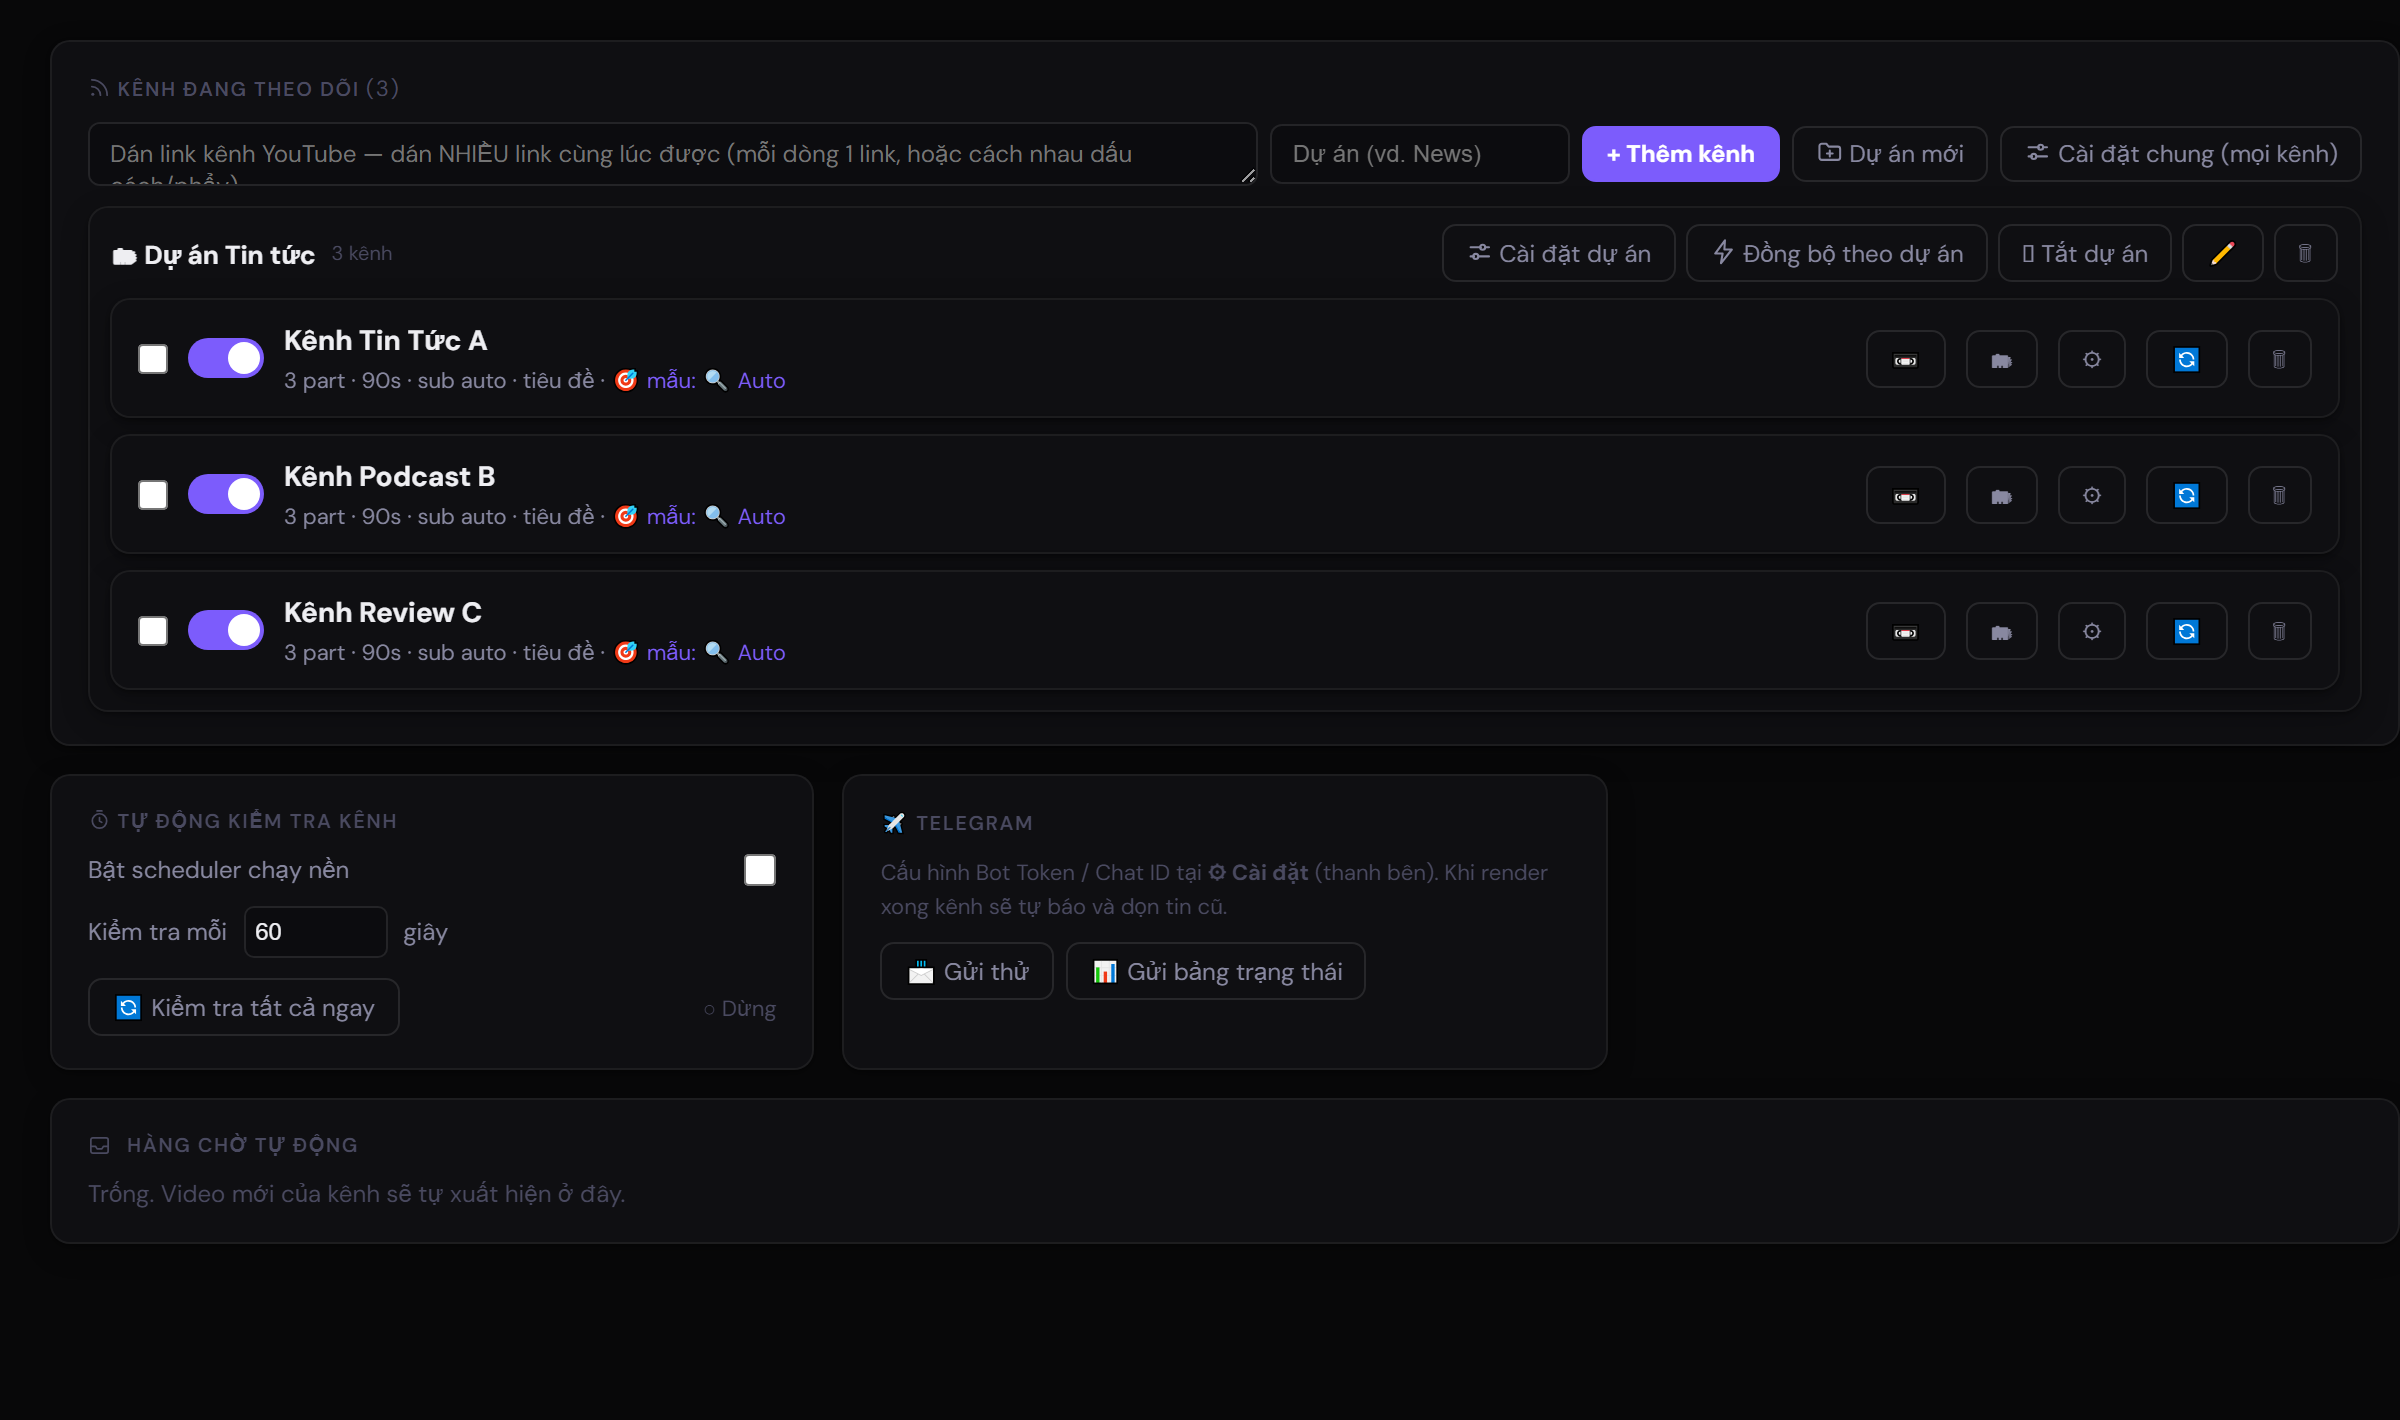Focus the Kiểm tra mỗi seconds field
2400x1420 pixels.
tap(315, 932)
